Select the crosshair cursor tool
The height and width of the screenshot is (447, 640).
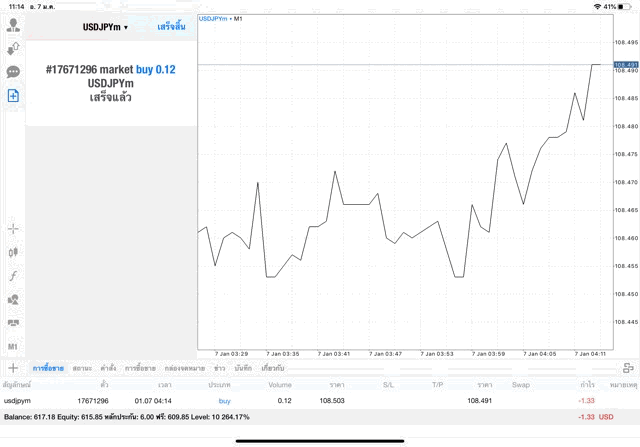pyautogui.click(x=14, y=229)
